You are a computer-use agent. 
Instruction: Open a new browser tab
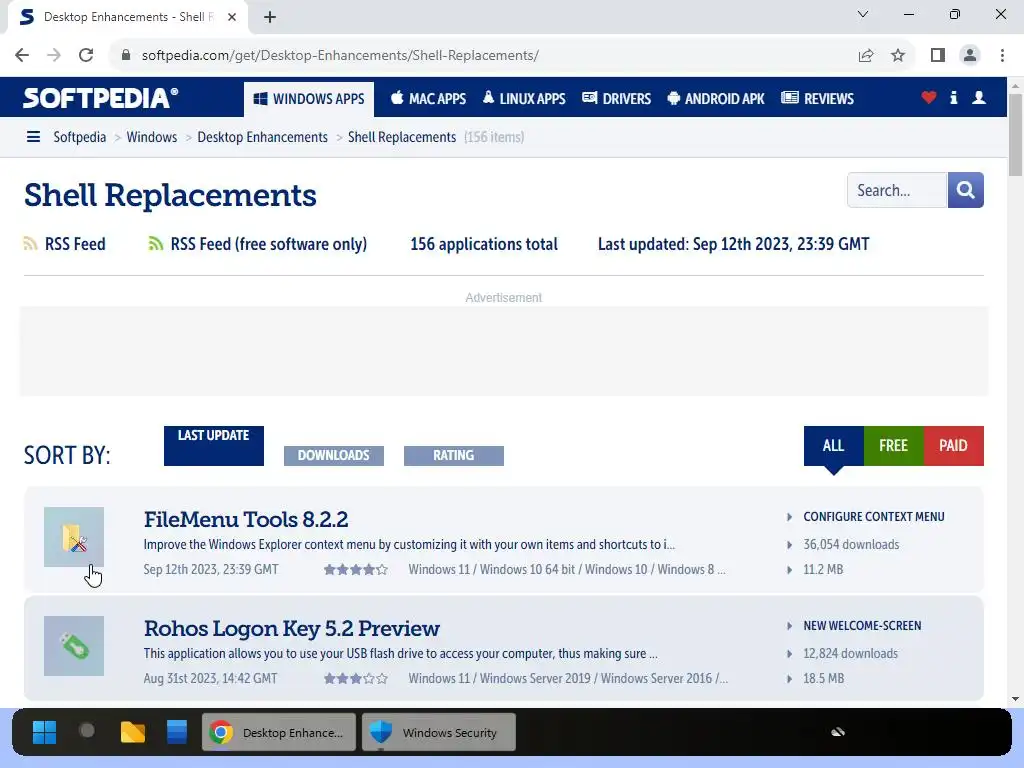270,17
